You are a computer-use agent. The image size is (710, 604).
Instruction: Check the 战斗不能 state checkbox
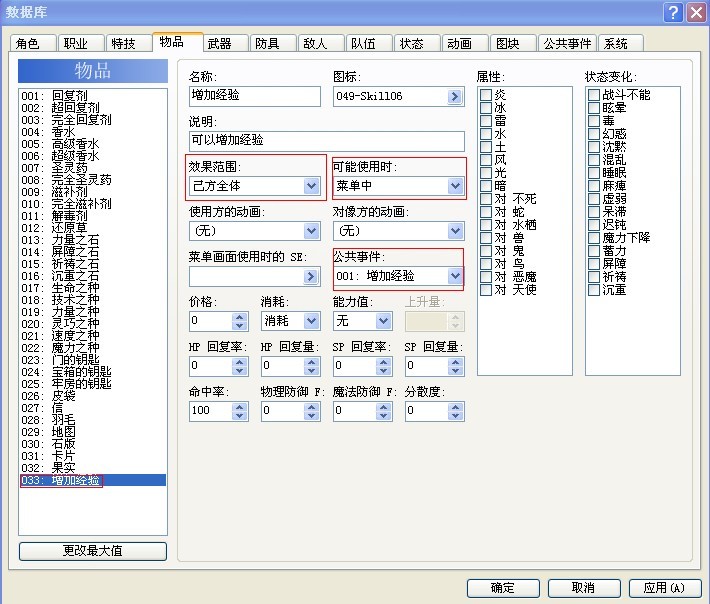coord(594,95)
